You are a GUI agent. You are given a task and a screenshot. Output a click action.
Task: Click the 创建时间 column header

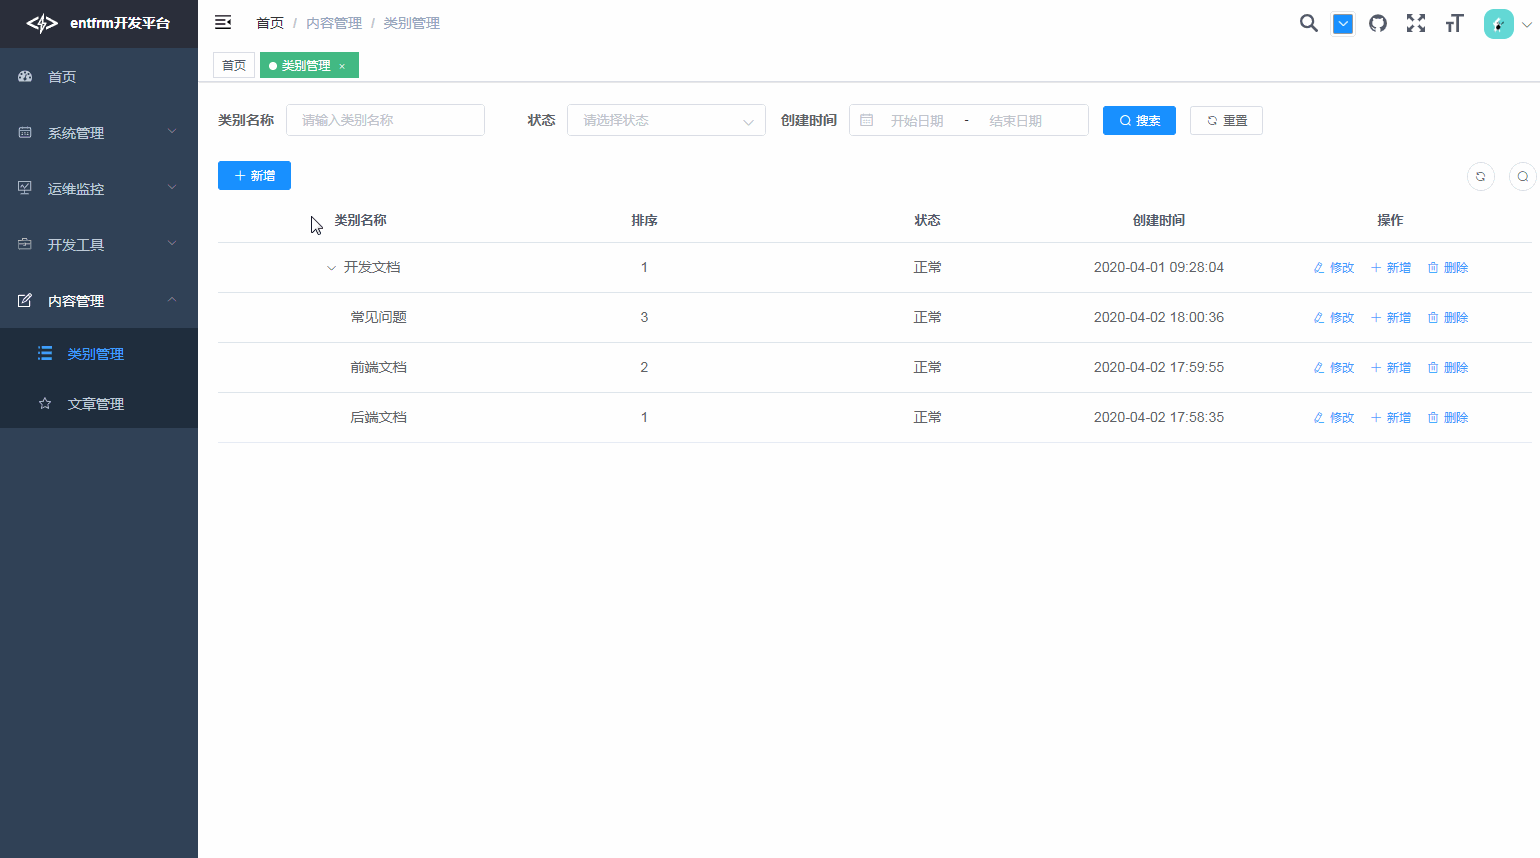click(1159, 220)
